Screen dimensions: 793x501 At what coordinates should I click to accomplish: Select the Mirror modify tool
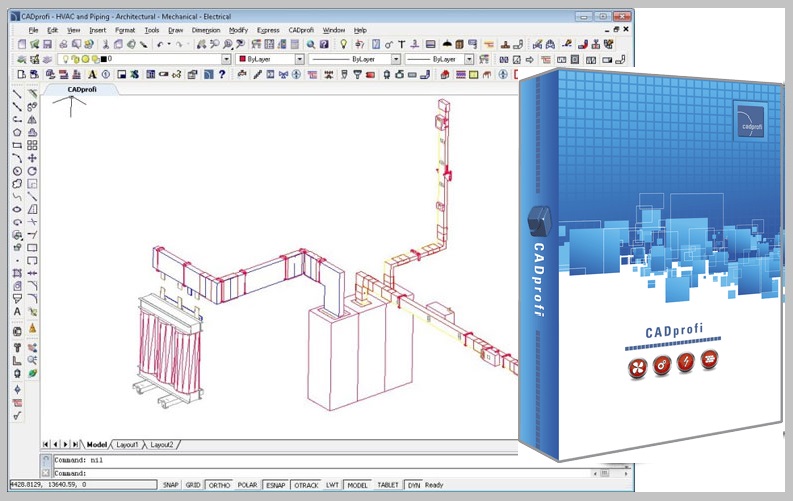(x=32, y=120)
